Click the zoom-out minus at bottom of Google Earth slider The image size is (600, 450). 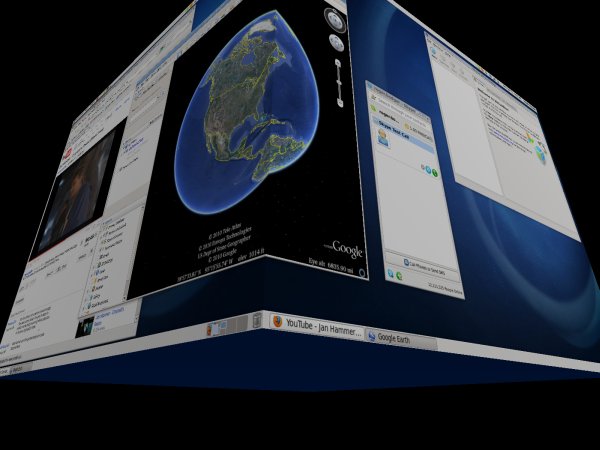(340, 103)
